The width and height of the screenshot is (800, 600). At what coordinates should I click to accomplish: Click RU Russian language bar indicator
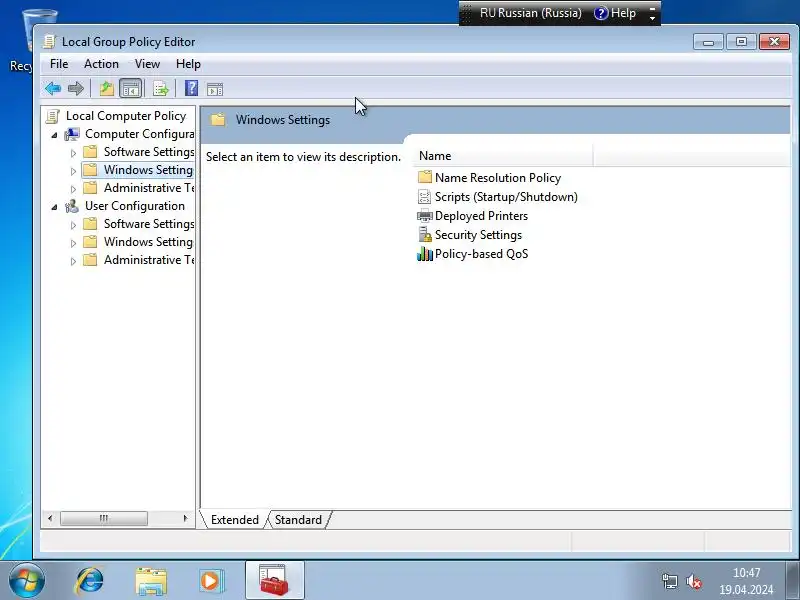(530, 13)
